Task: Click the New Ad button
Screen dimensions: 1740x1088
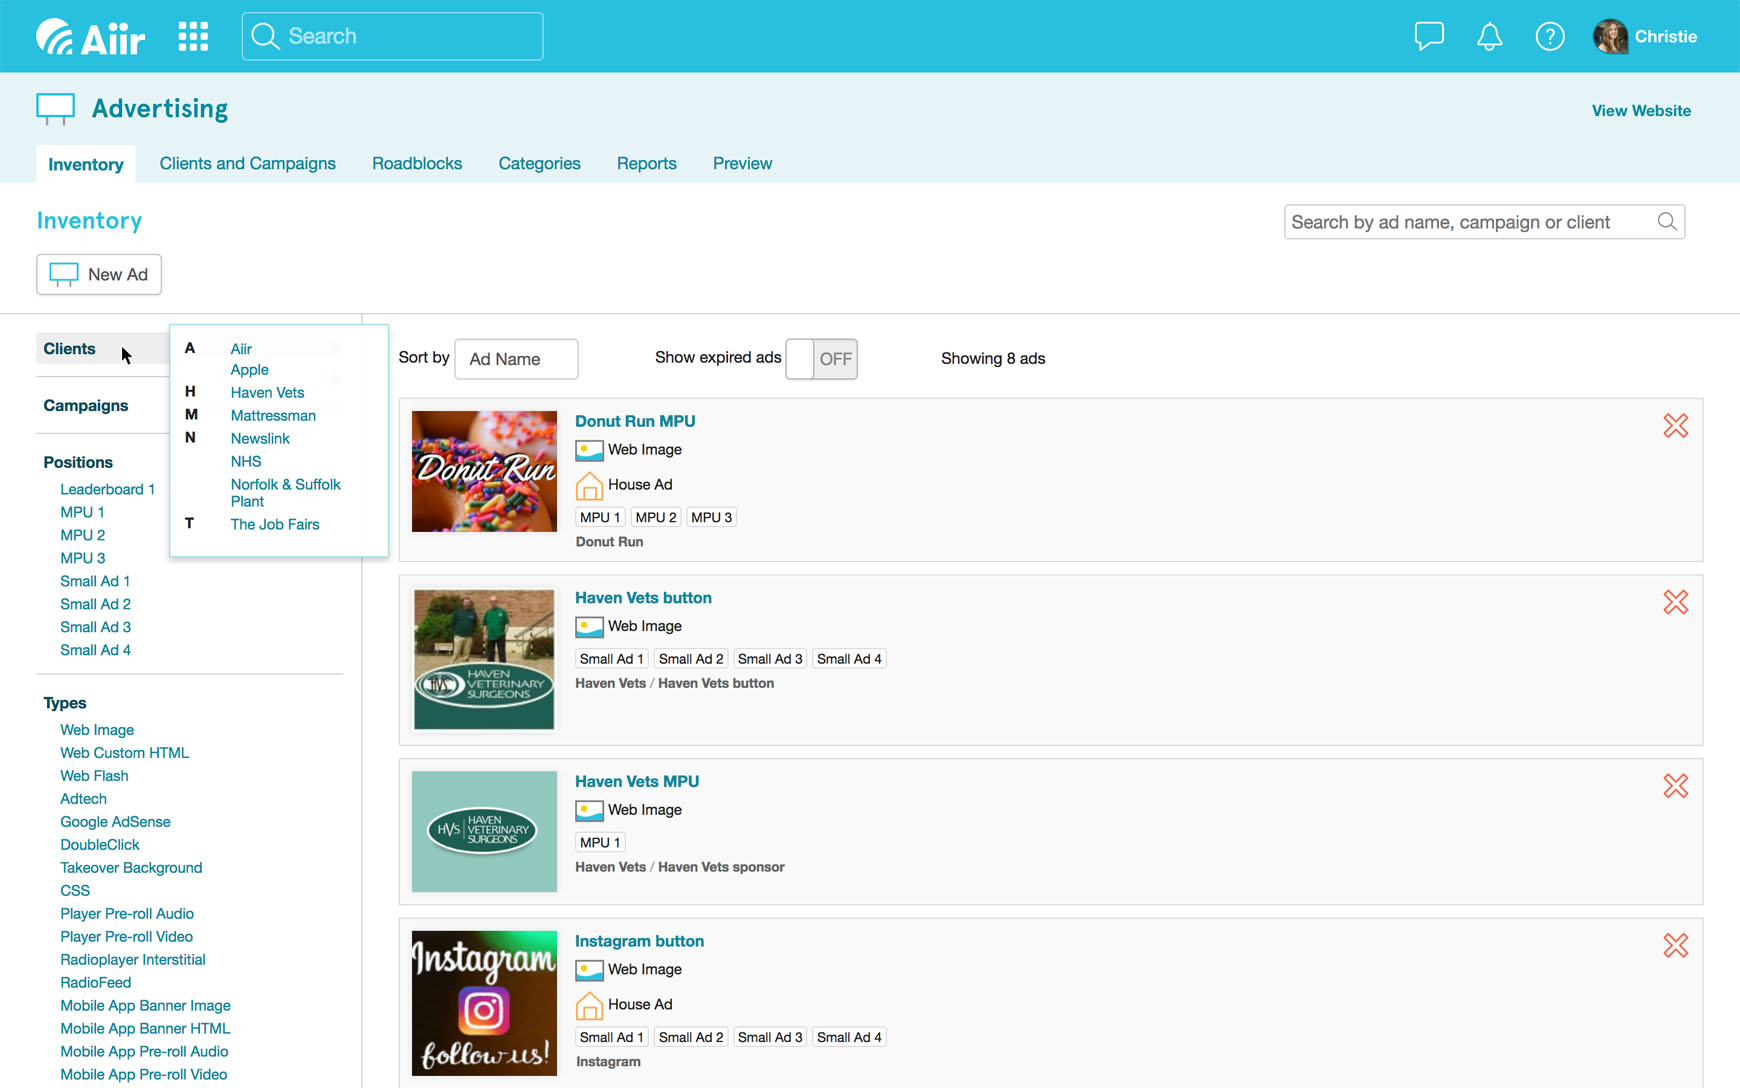Action: point(99,274)
